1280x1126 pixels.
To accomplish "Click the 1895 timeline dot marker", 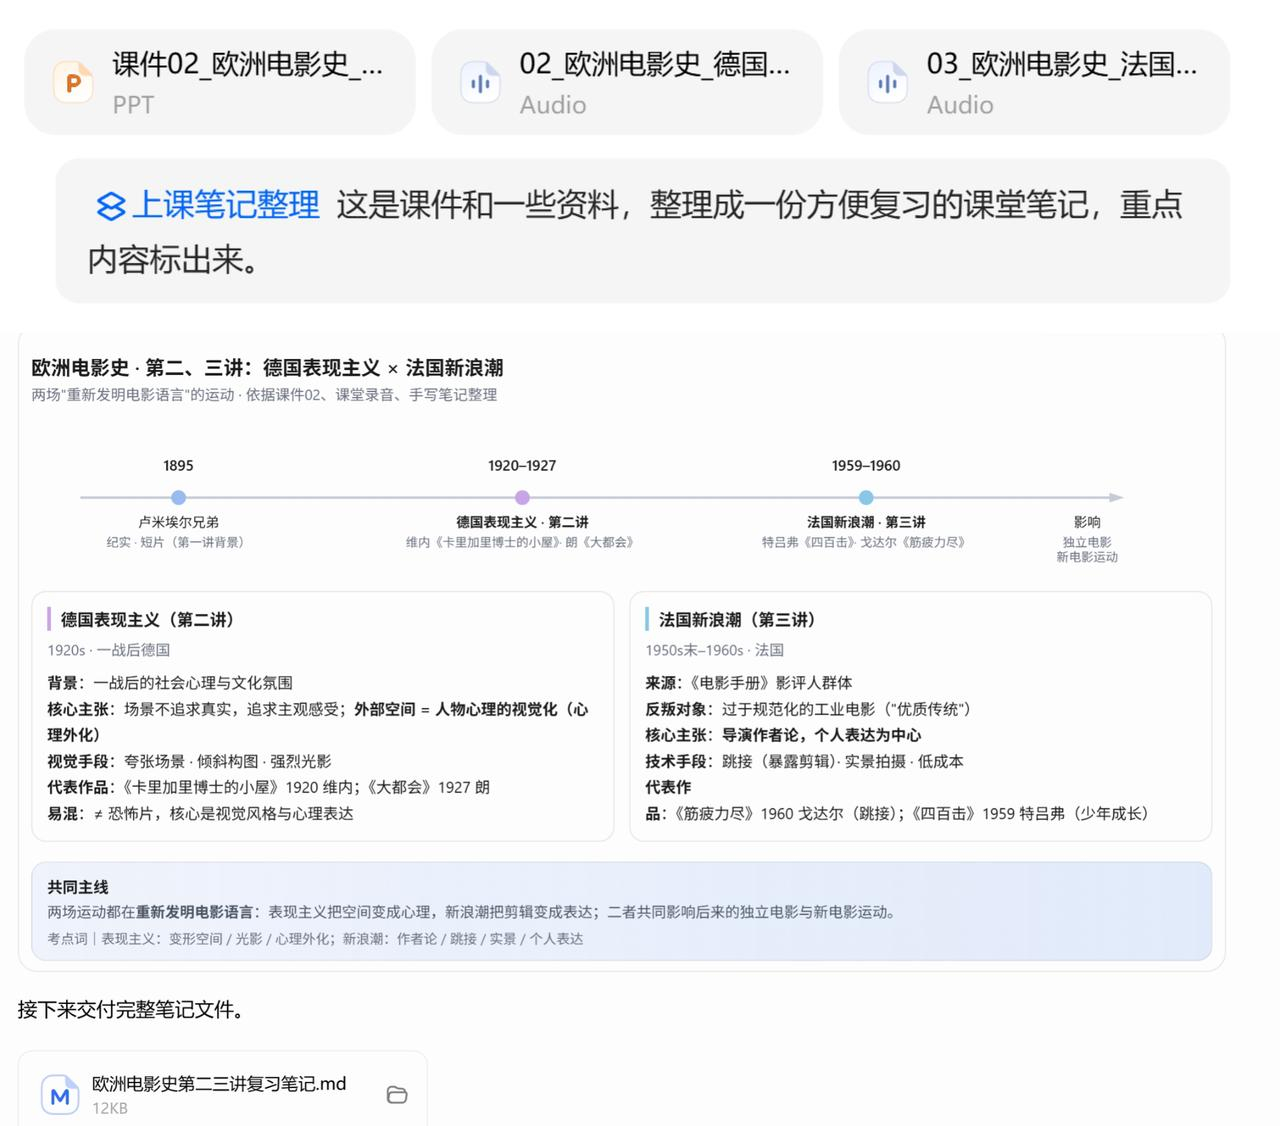I will point(178,497).
